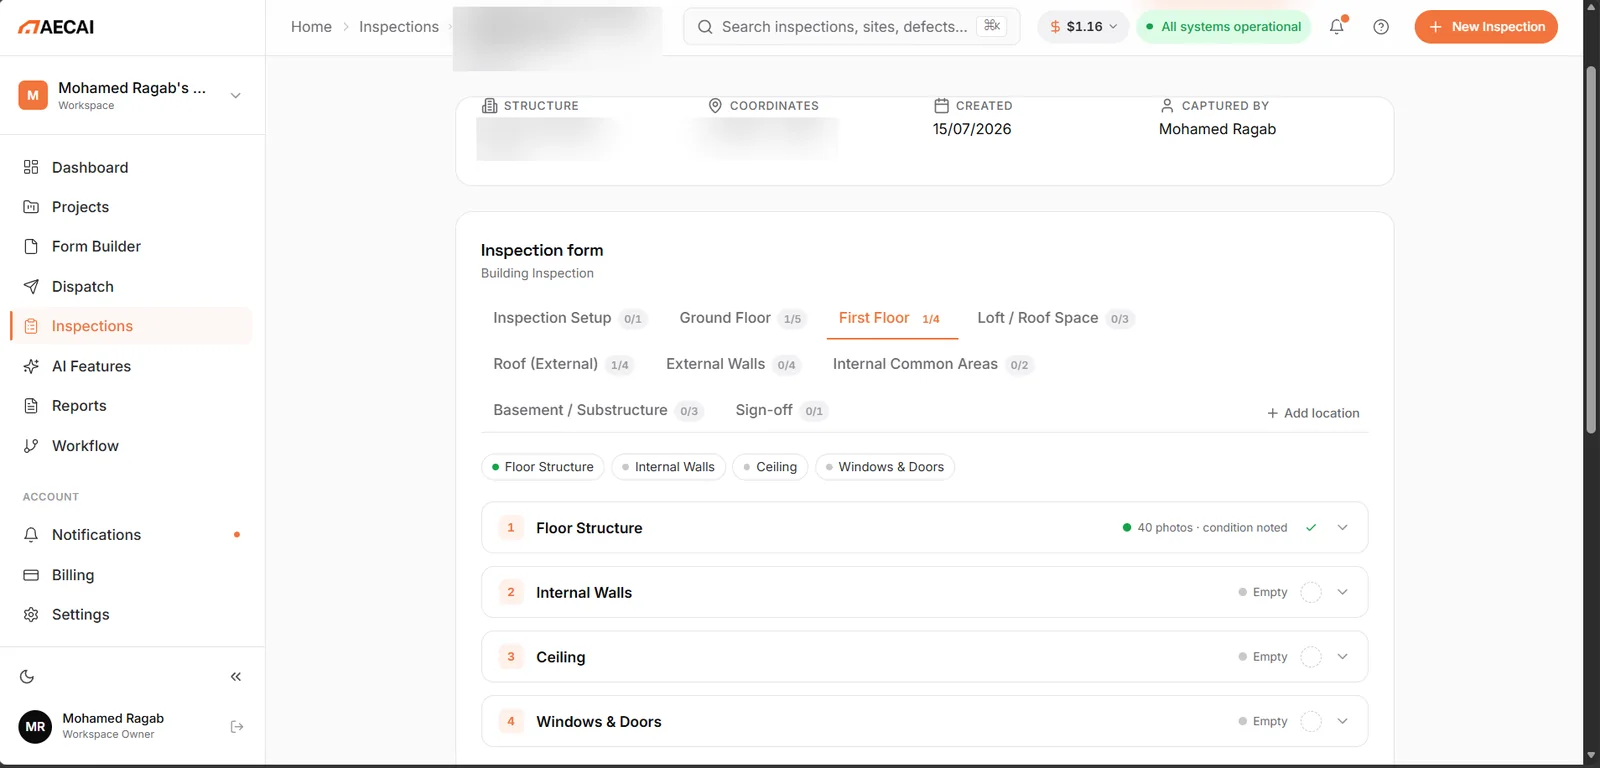
Task: Expand the Internal Walls section
Action: coord(1343,592)
